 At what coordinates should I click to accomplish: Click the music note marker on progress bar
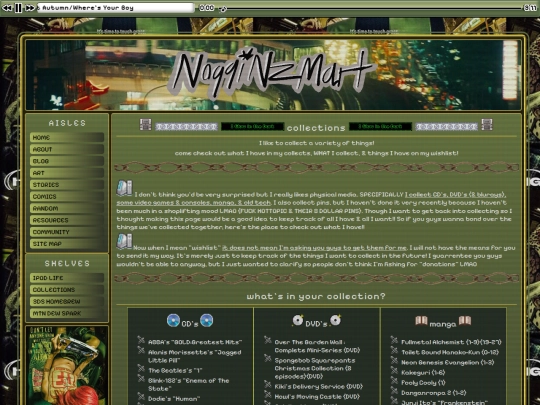tap(223, 9)
